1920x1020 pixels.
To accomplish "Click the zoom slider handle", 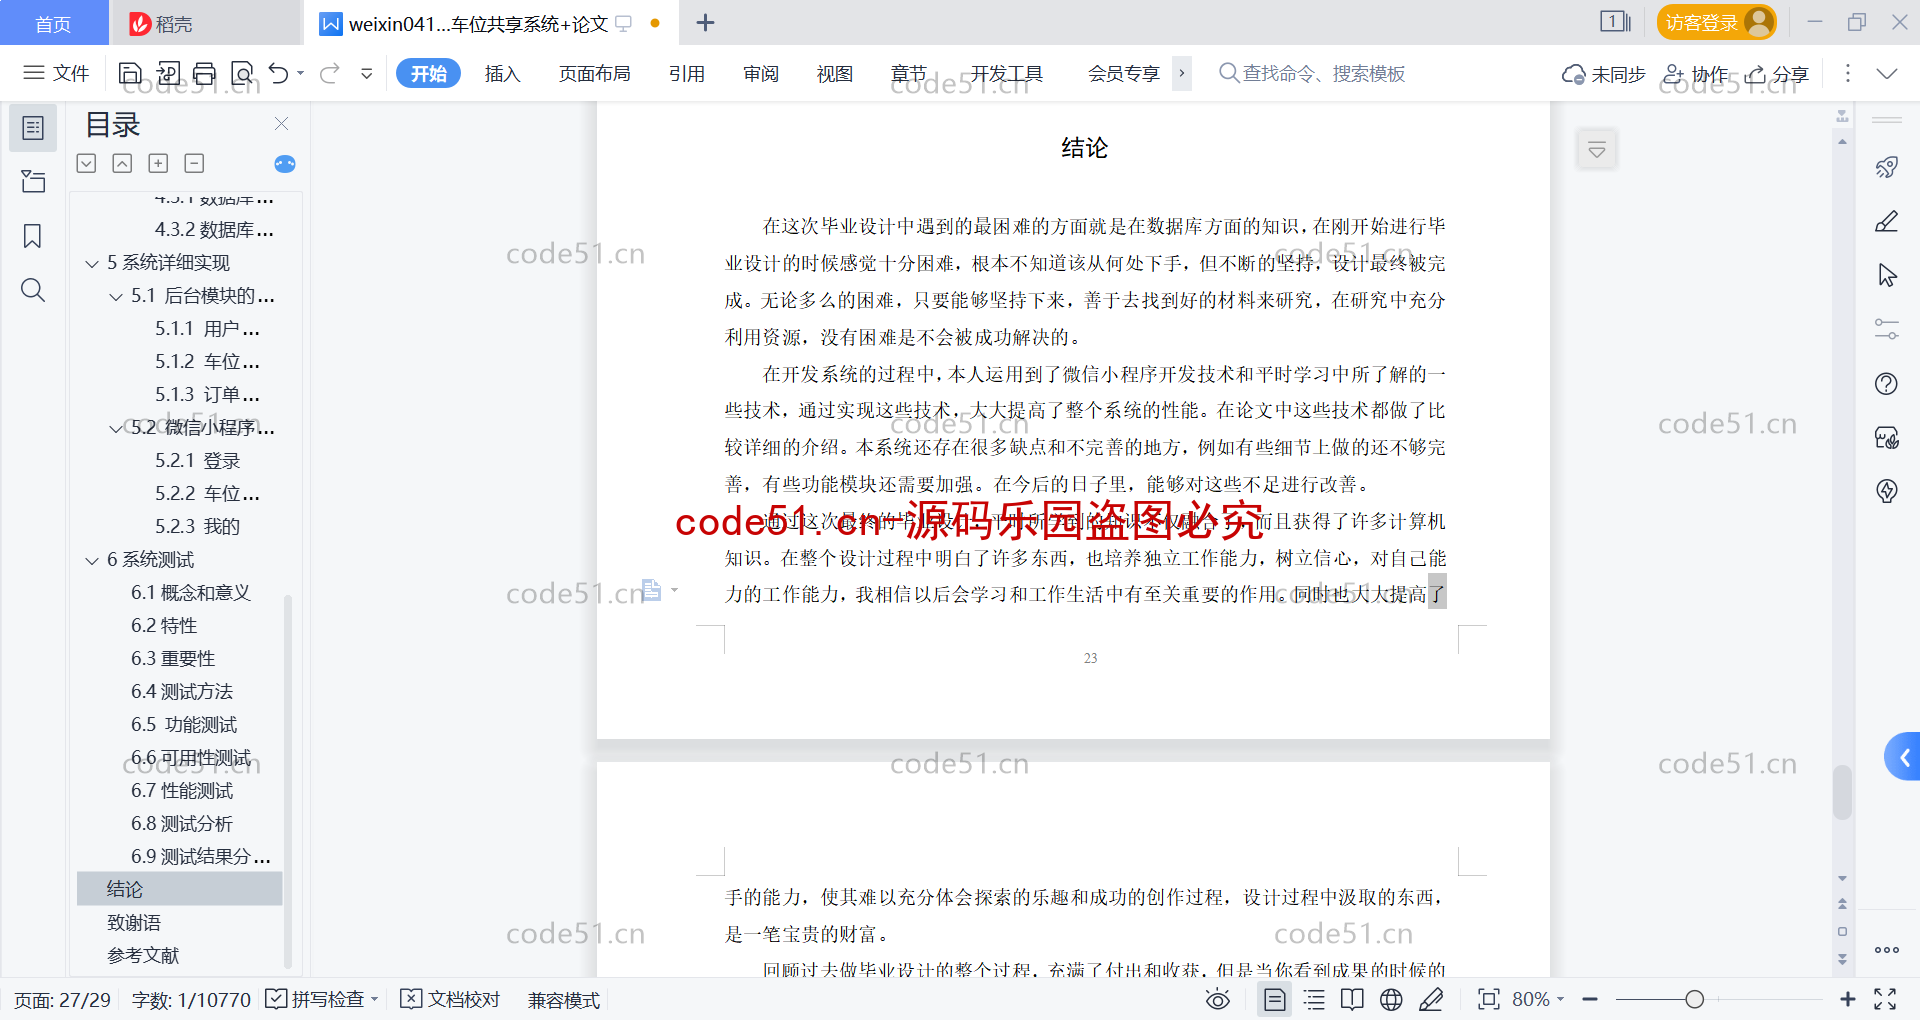I will point(1694,1000).
